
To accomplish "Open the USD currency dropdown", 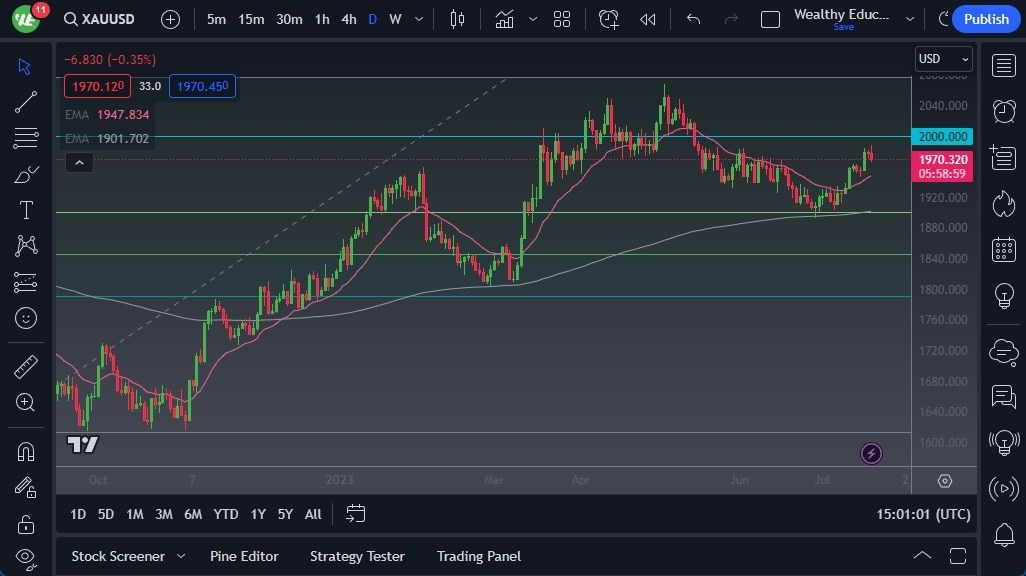I will coord(941,58).
